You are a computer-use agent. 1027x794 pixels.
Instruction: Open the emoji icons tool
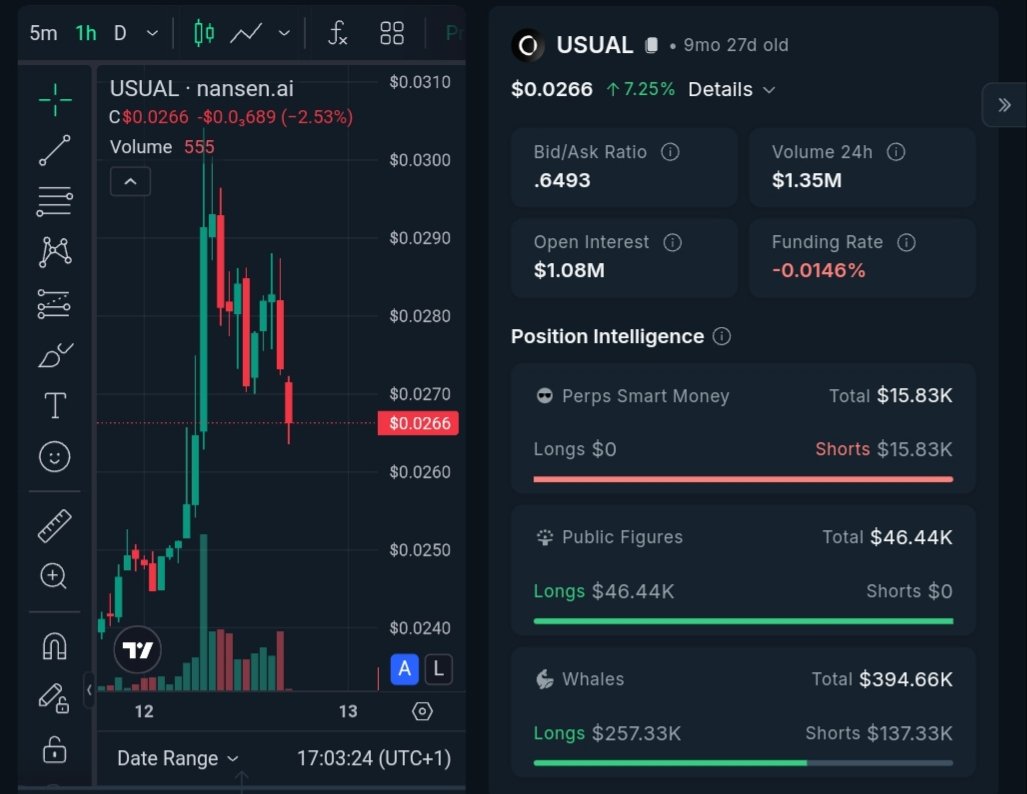point(55,457)
